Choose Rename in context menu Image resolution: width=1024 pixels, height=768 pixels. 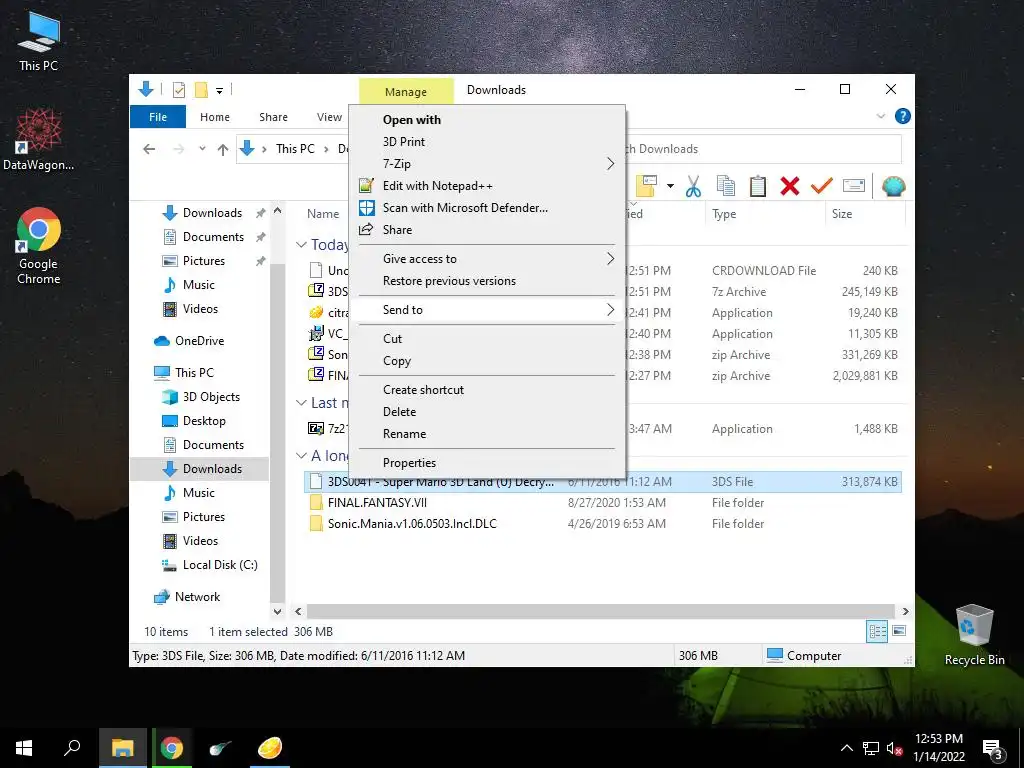pyautogui.click(x=404, y=434)
